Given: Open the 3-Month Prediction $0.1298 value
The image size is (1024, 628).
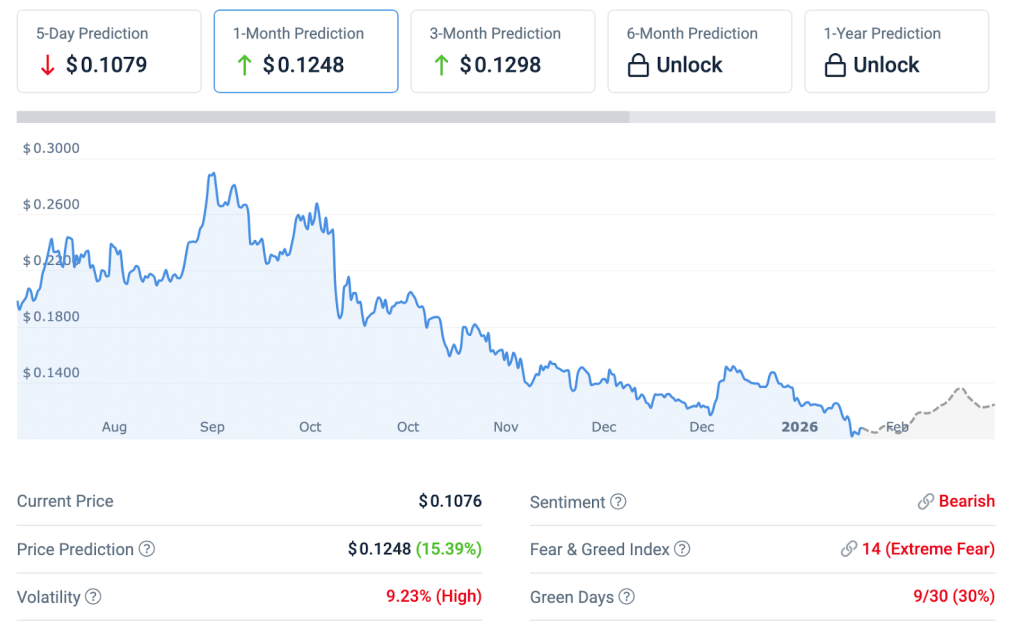Looking at the screenshot, I should 500,66.
